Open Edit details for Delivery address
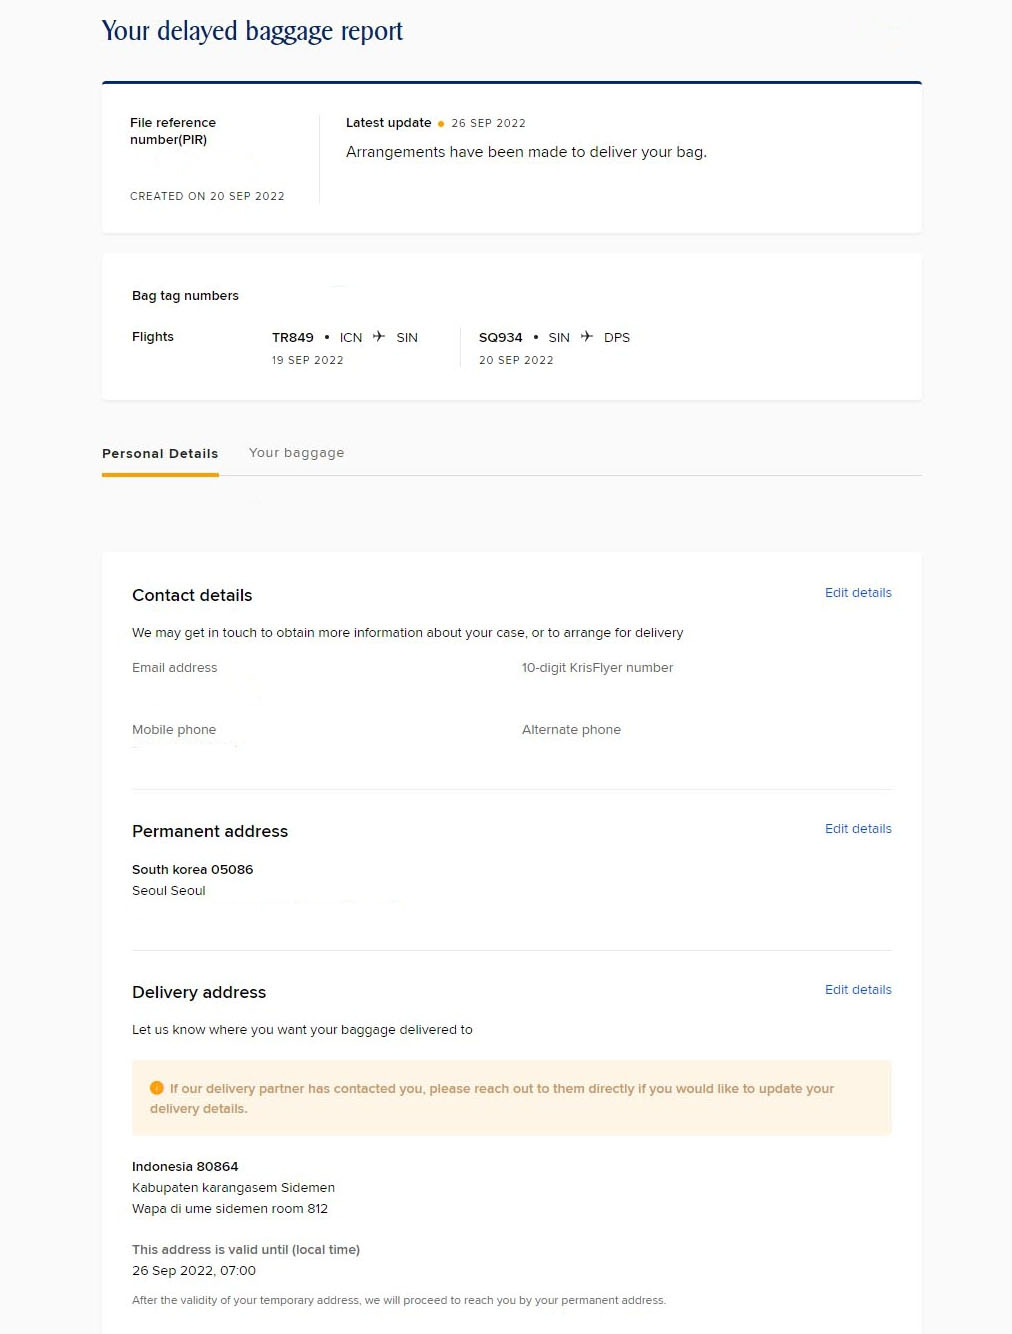1012x1334 pixels. pos(857,989)
